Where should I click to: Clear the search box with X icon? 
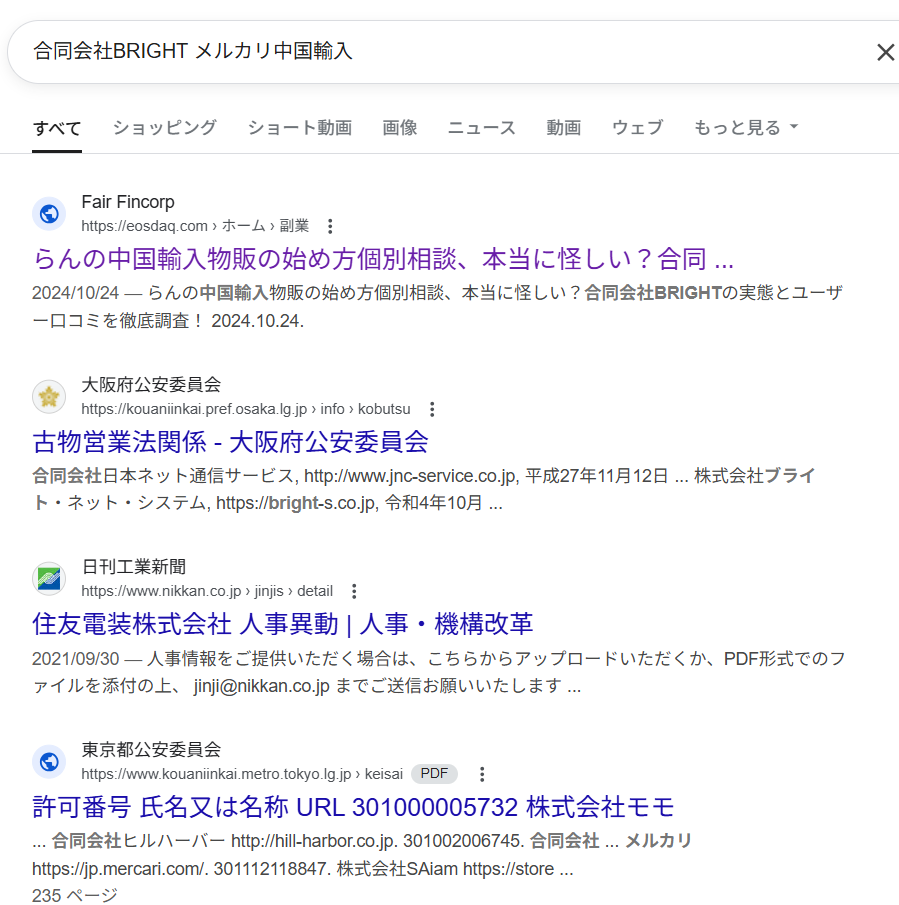click(885, 52)
